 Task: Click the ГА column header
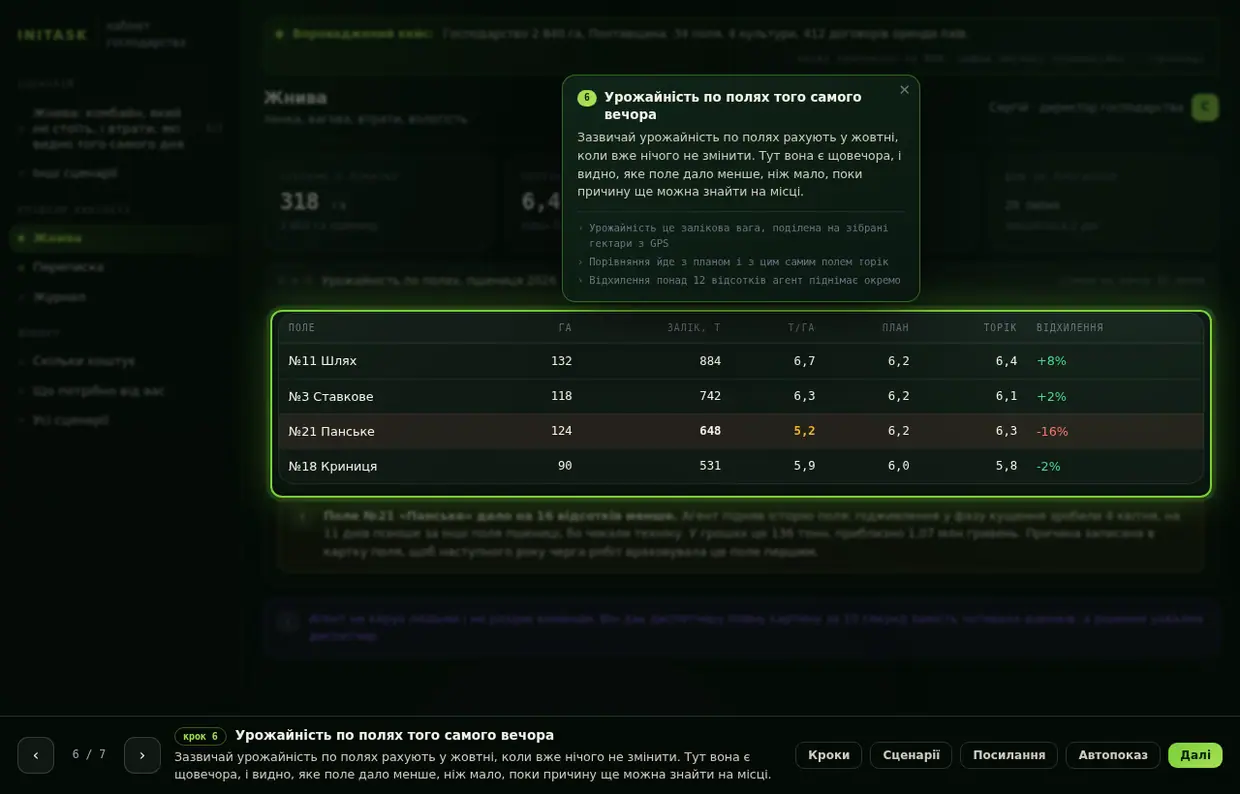(x=565, y=328)
